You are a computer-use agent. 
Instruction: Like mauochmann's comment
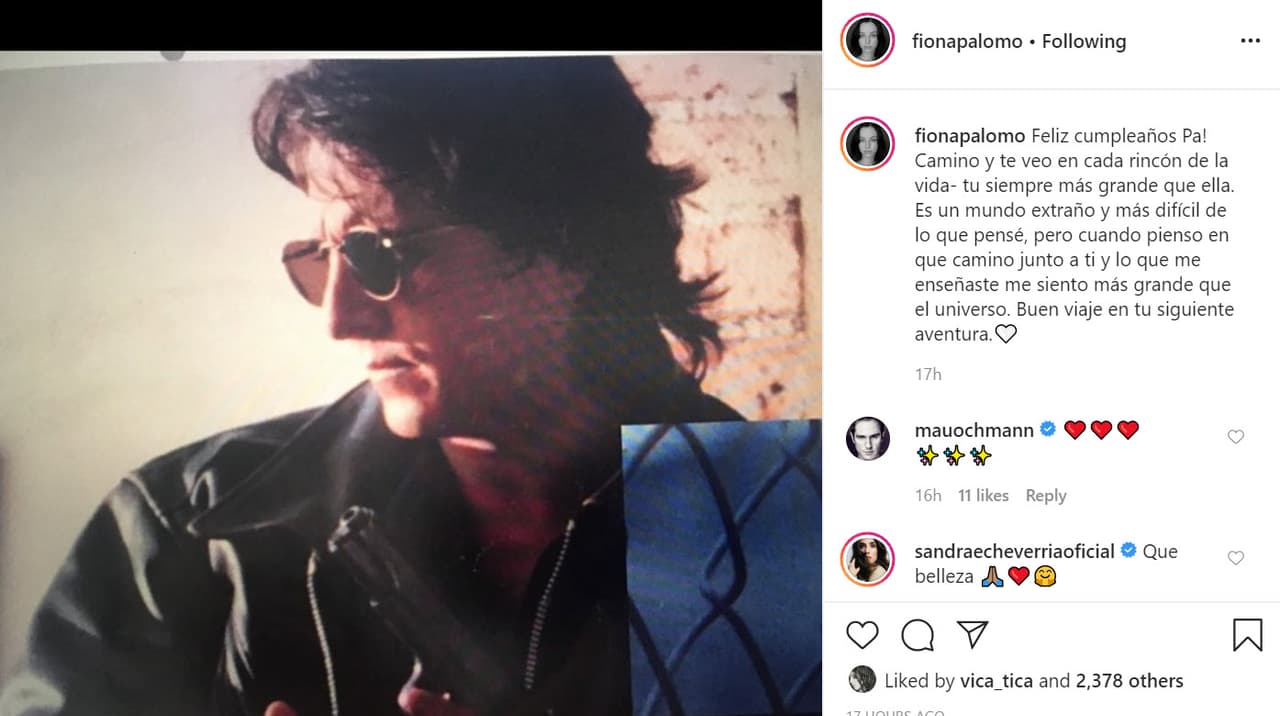click(1235, 437)
